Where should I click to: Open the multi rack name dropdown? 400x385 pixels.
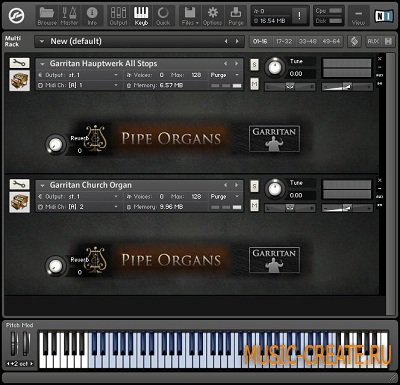(42, 42)
